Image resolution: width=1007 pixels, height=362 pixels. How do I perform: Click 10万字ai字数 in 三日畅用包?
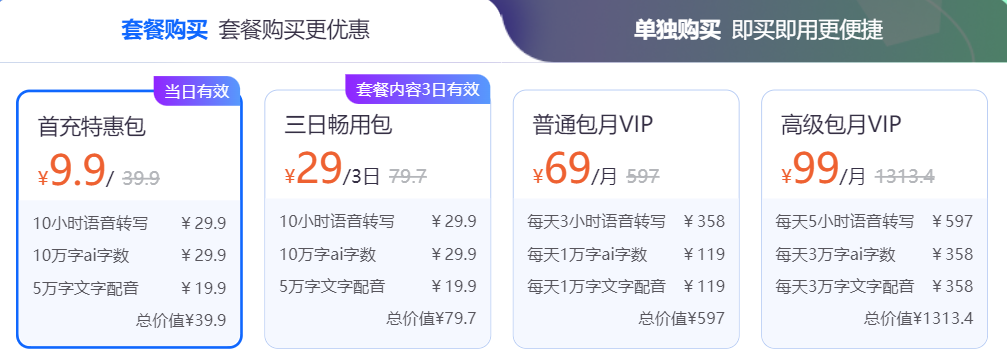(x=328, y=255)
